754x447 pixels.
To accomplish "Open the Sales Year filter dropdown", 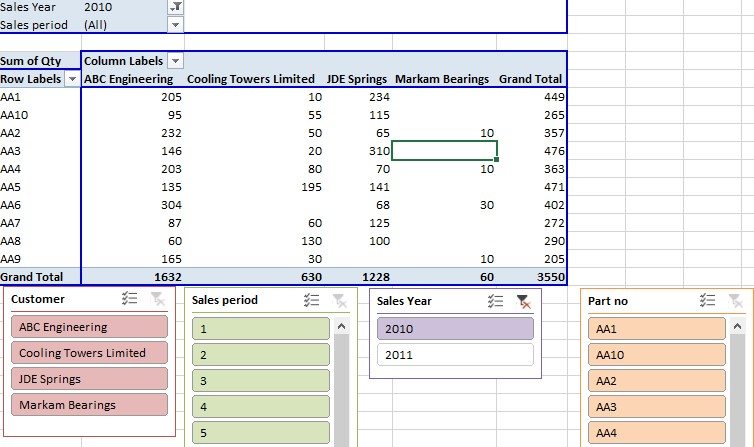I will (175, 7).
